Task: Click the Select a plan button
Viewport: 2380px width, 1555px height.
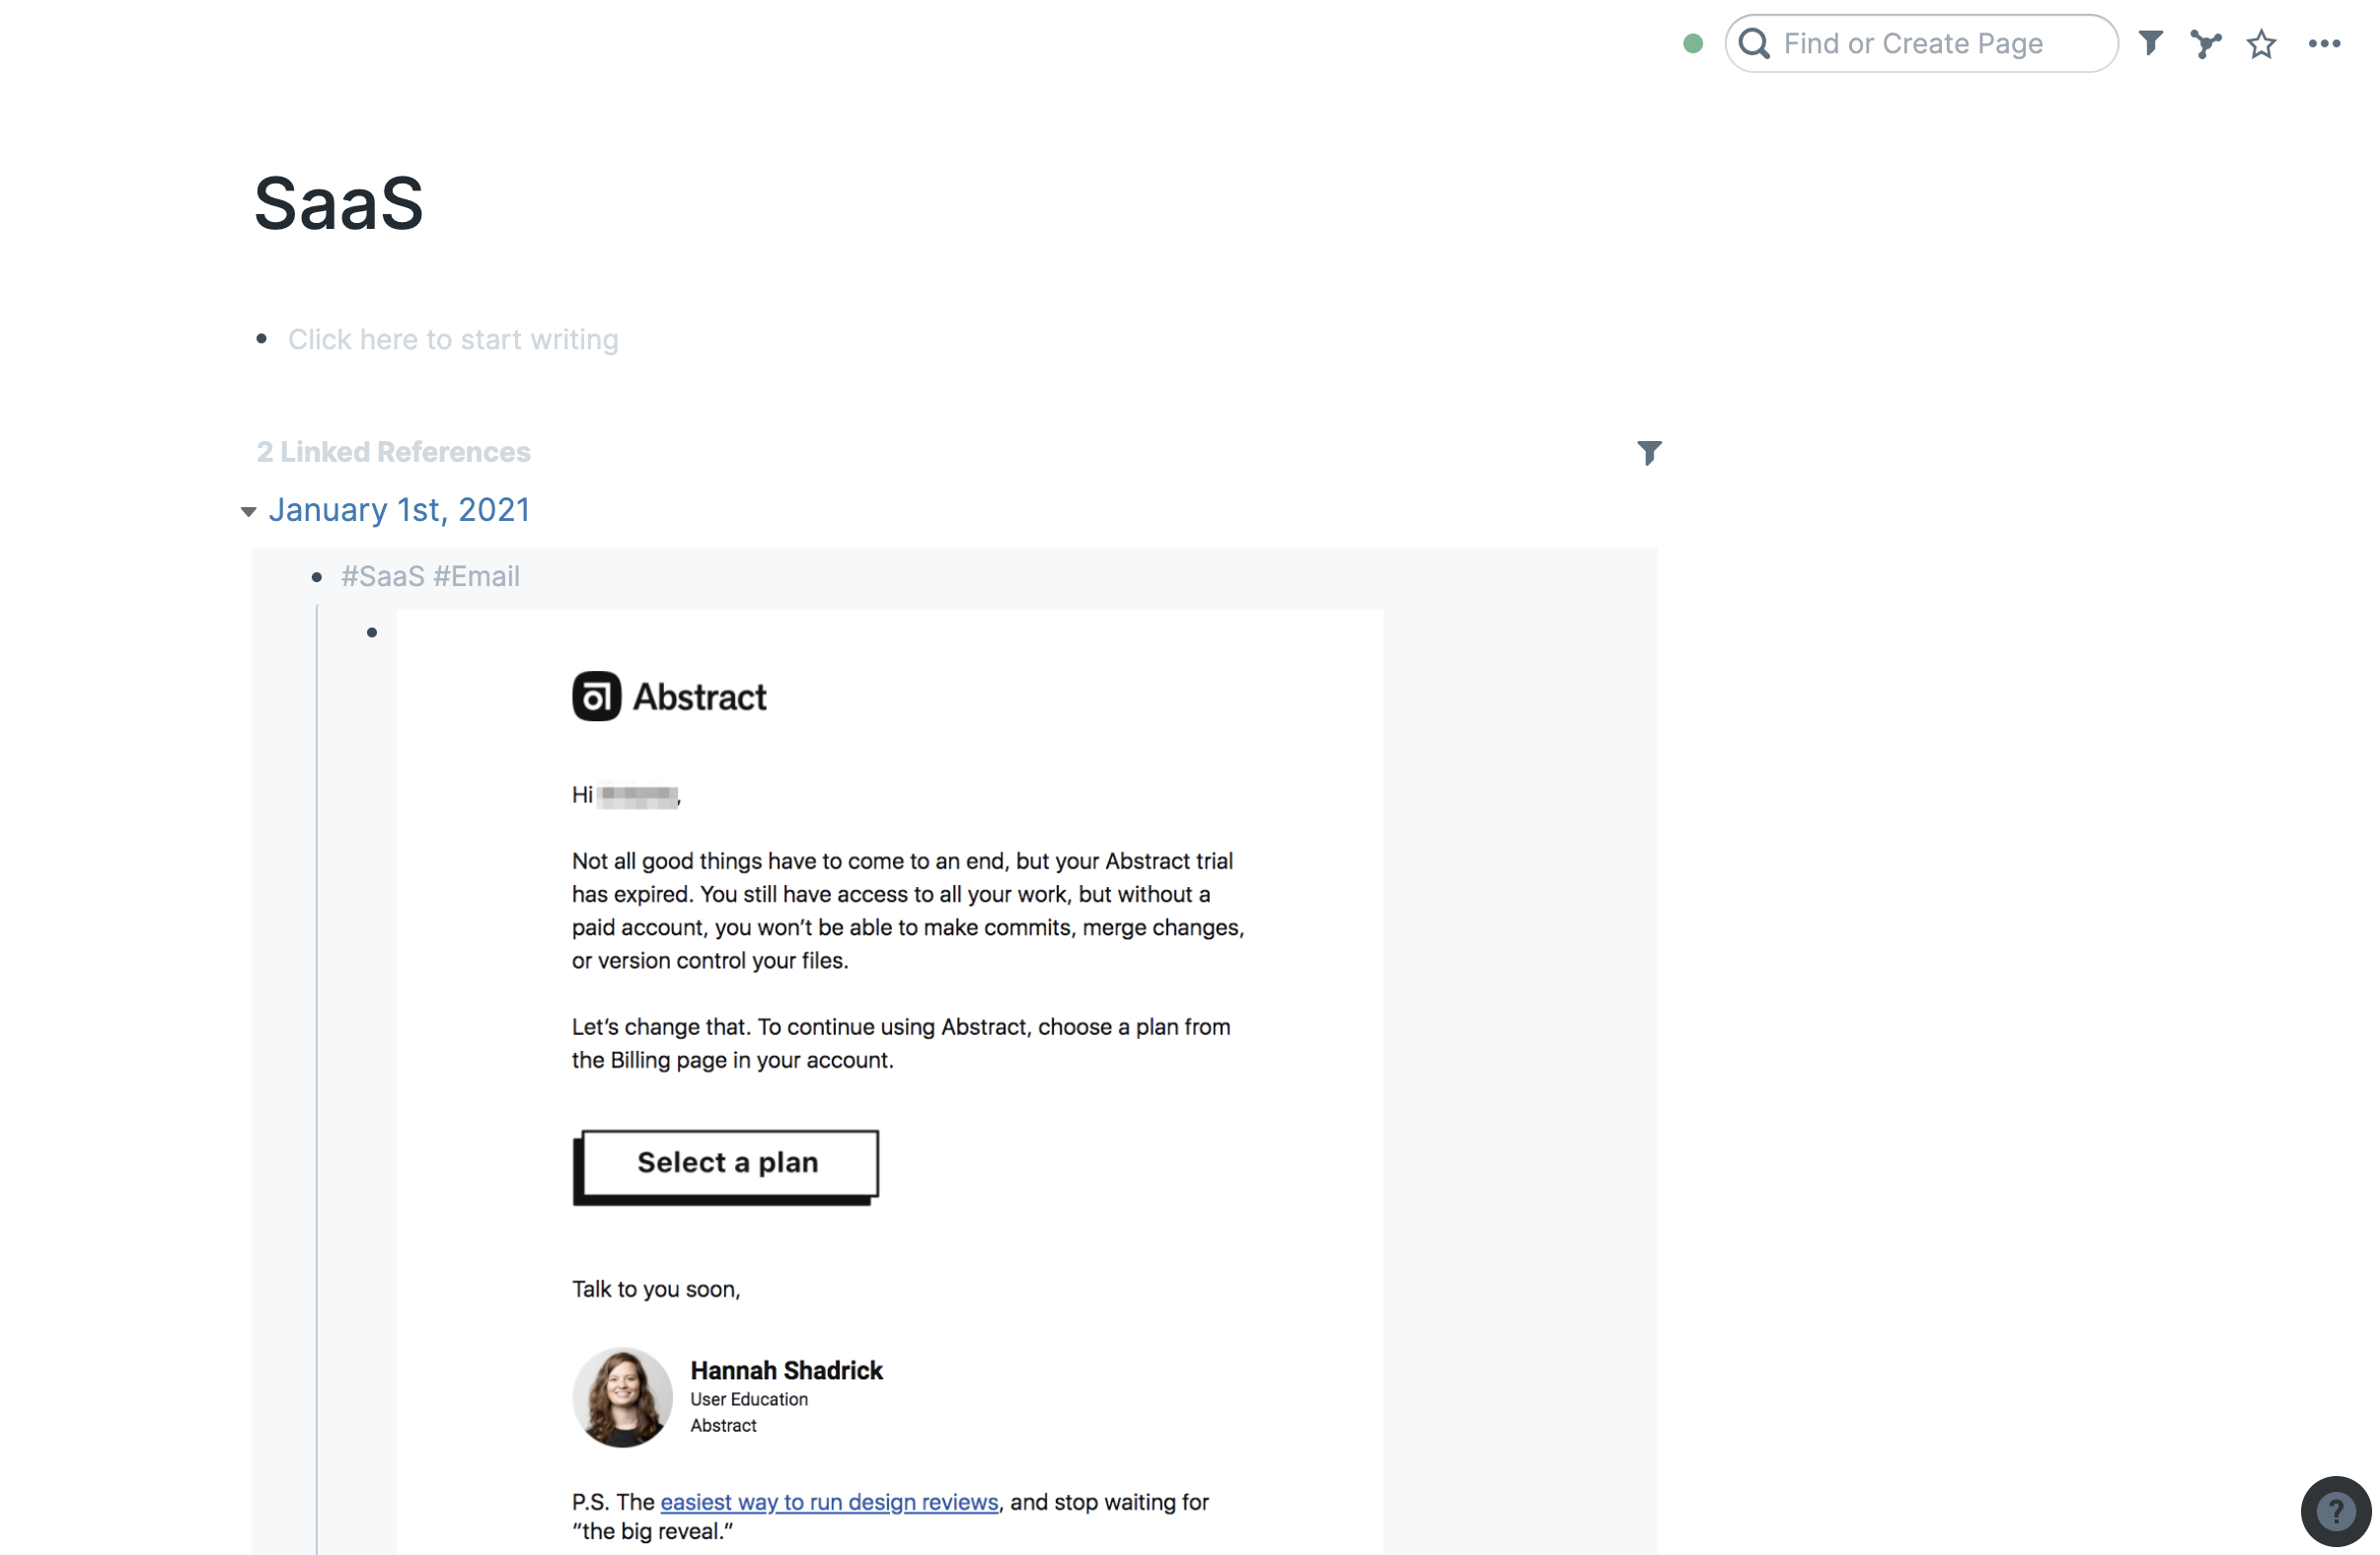Action: coord(727,1162)
